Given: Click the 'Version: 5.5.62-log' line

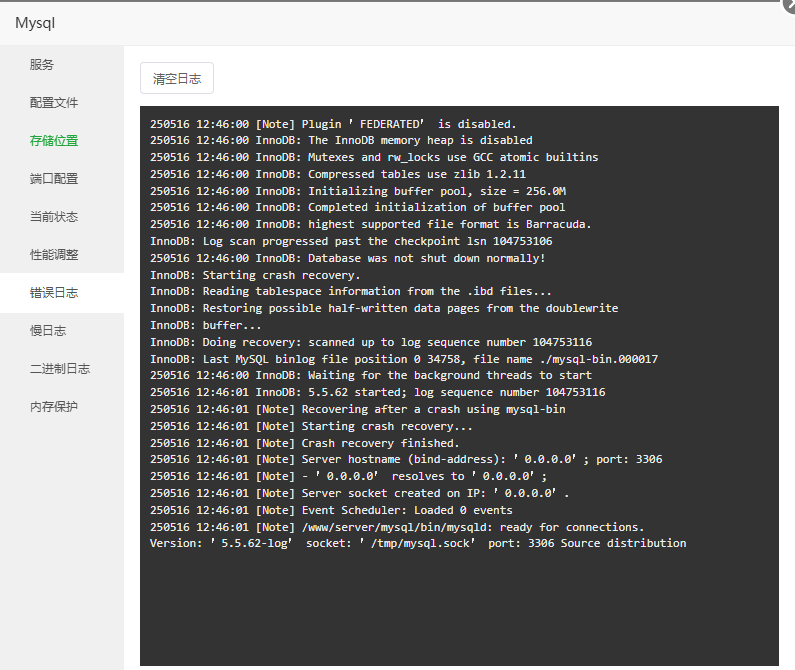Looking at the screenshot, I should [418, 543].
